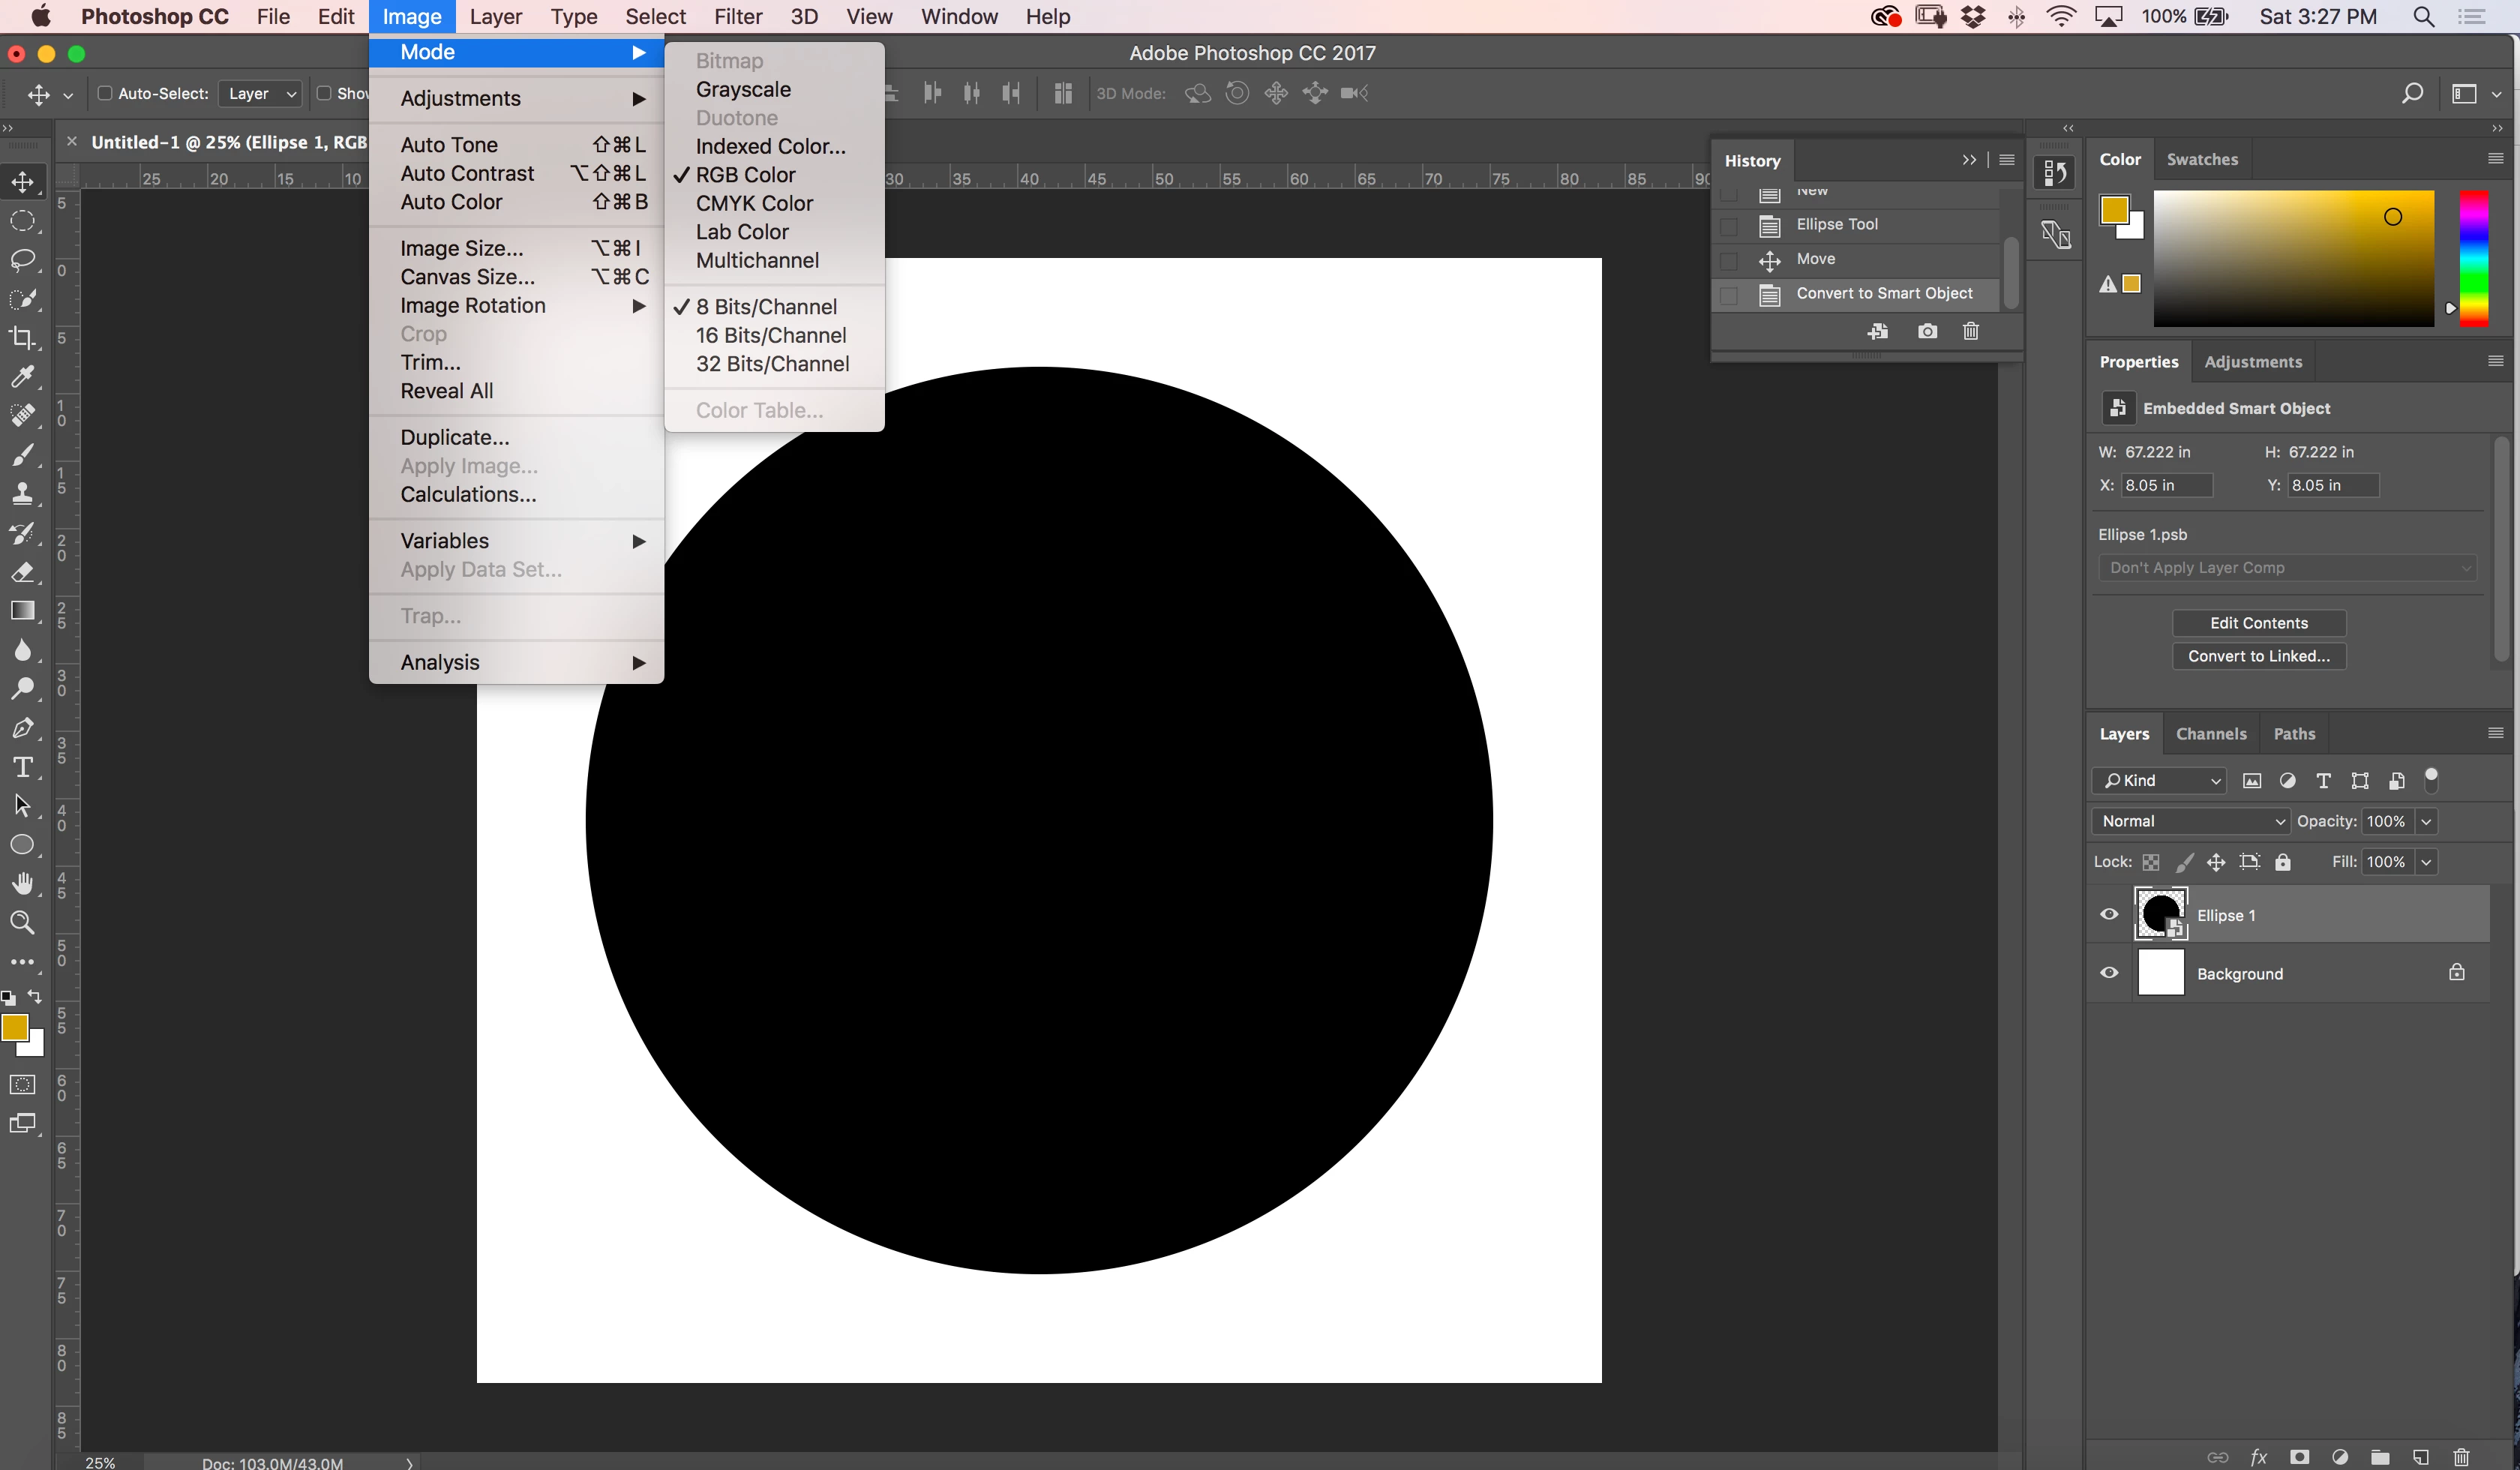Select the Type tool
This screenshot has width=2520, height=1470.
(x=22, y=767)
